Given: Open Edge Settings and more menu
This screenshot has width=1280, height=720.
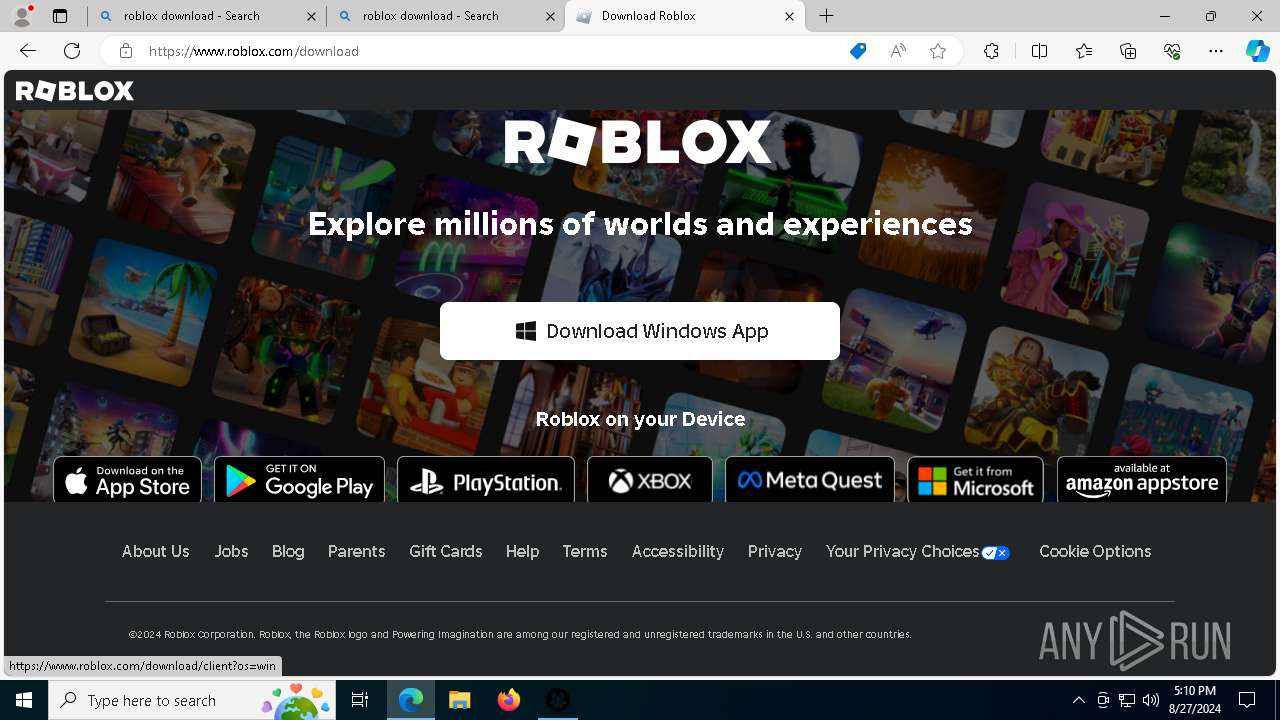Looking at the screenshot, I should (x=1216, y=51).
